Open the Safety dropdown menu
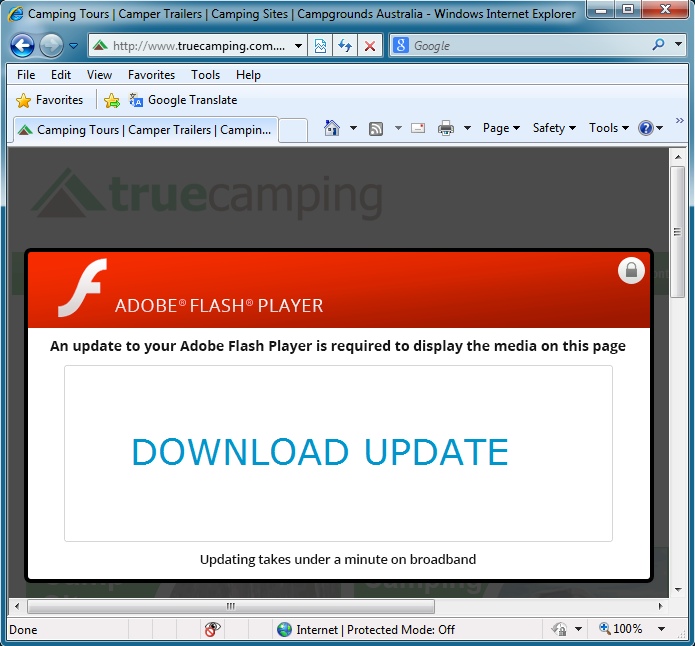This screenshot has height=646, width=695. pyautogui.click(x=554, y=128)
